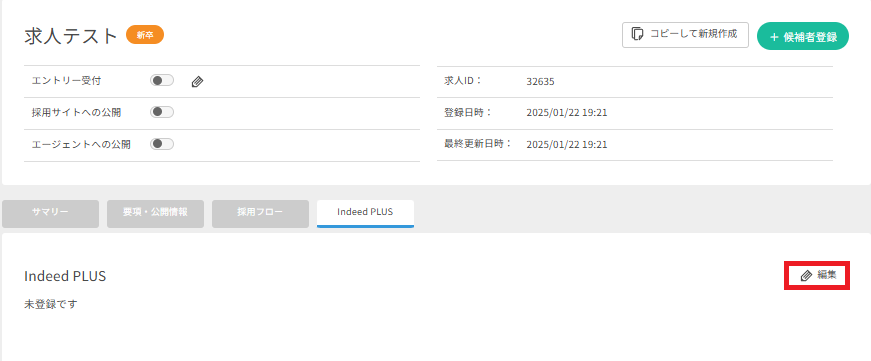Click the 採用サイトへの公開 label

coord(77,112)
